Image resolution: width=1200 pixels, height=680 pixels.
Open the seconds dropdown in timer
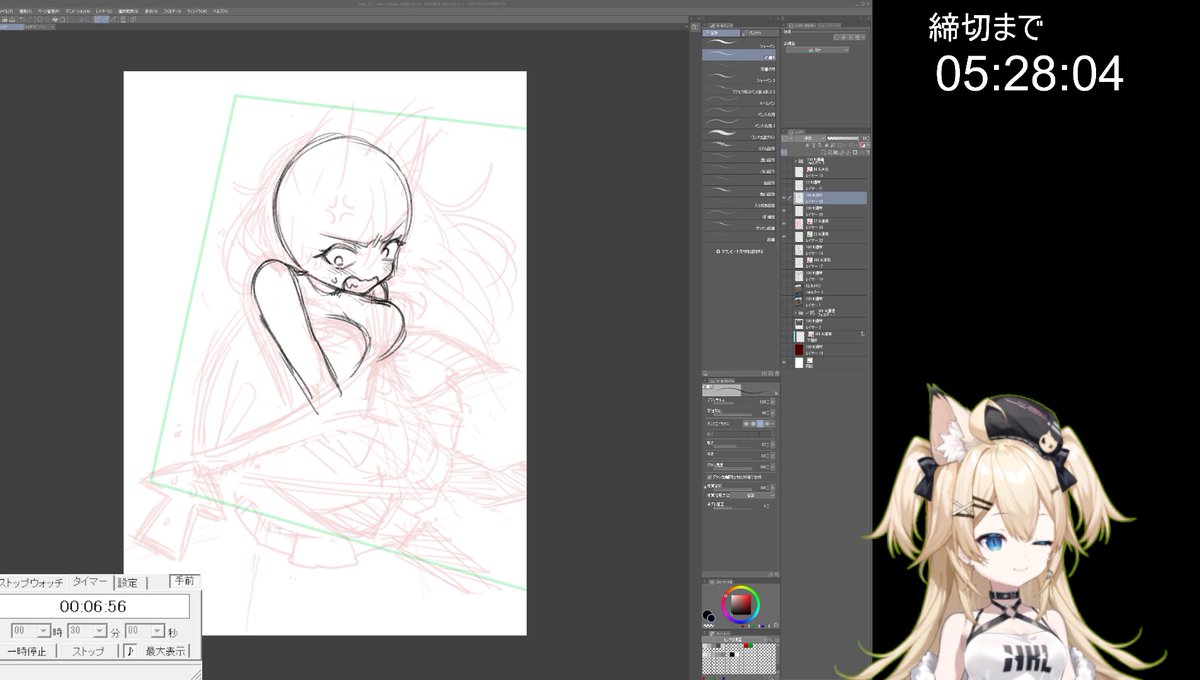coord(158,631)
